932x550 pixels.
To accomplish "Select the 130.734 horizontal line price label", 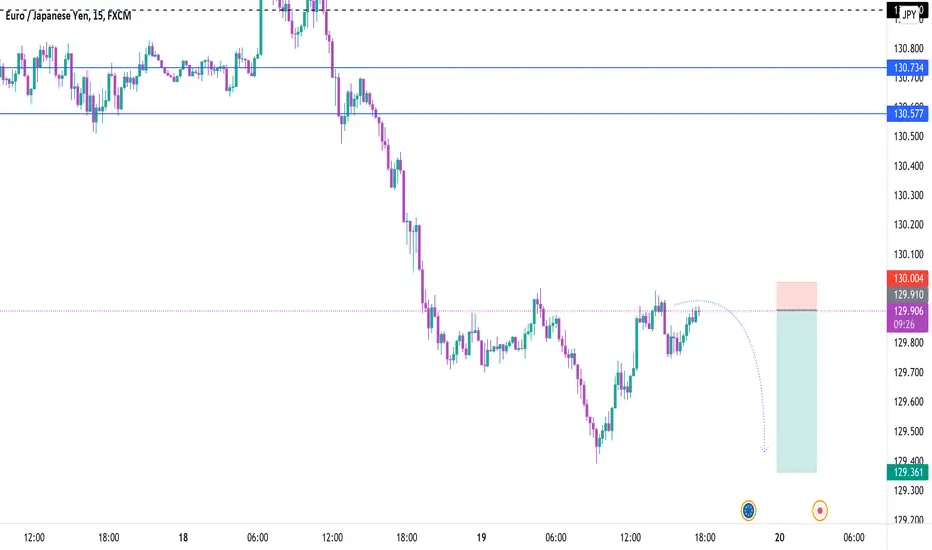I will 908,68.
